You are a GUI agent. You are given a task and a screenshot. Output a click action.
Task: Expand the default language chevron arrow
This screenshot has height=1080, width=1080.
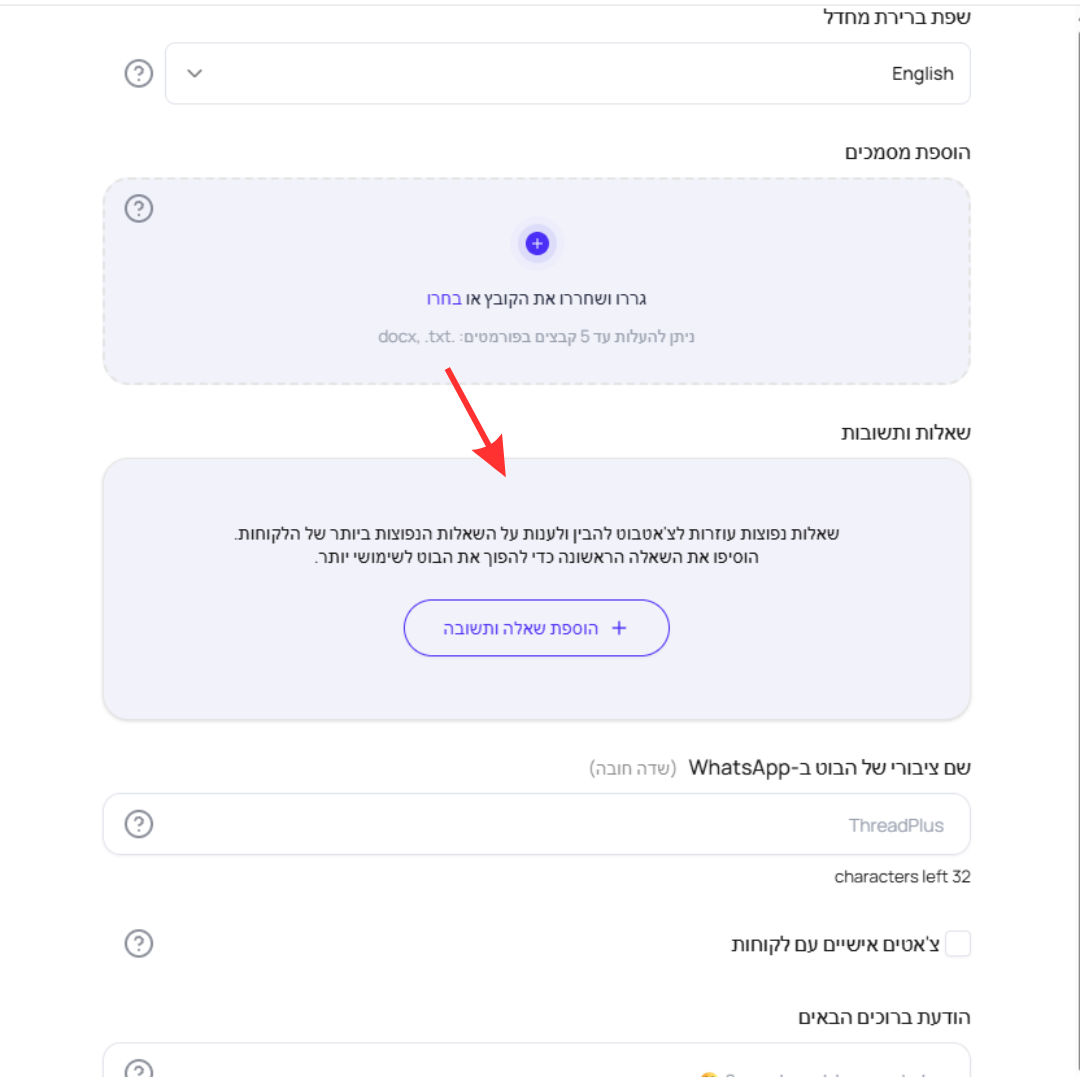195,73
